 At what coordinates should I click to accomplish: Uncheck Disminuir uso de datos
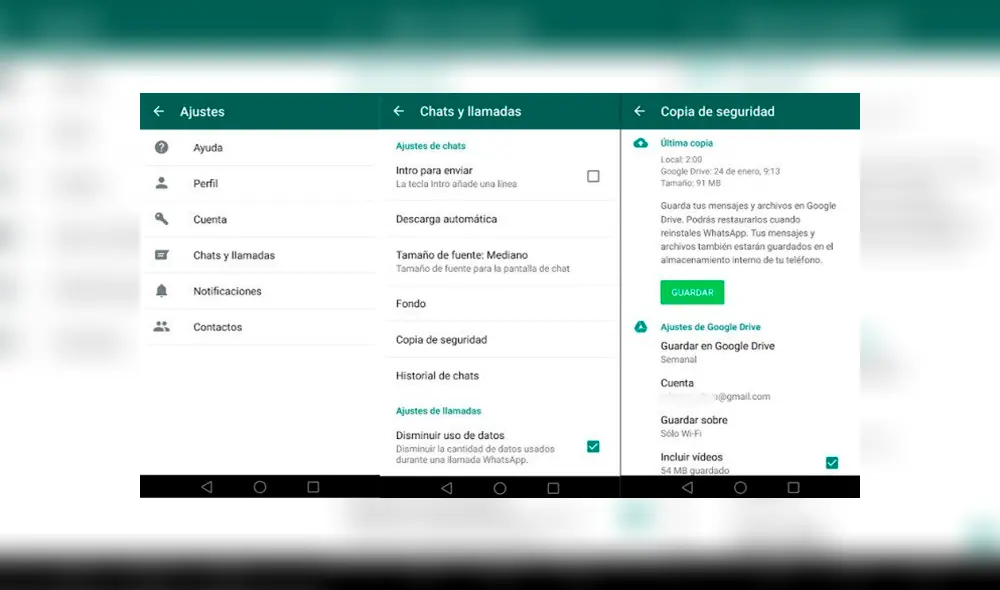point(593,446)
